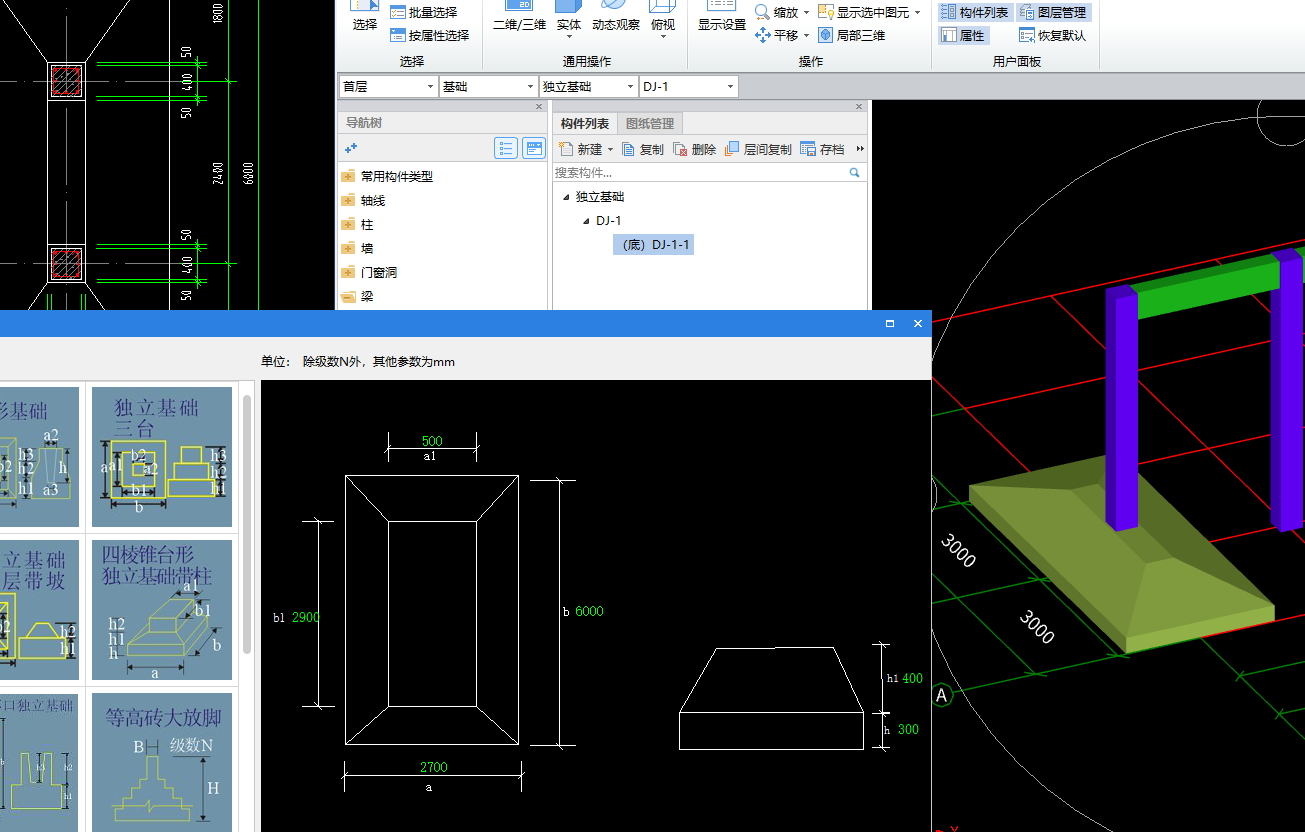This screenshot has height=832, width=1305.
Task: Toggle the 构件列表 panel button
Action: [975, 12]
